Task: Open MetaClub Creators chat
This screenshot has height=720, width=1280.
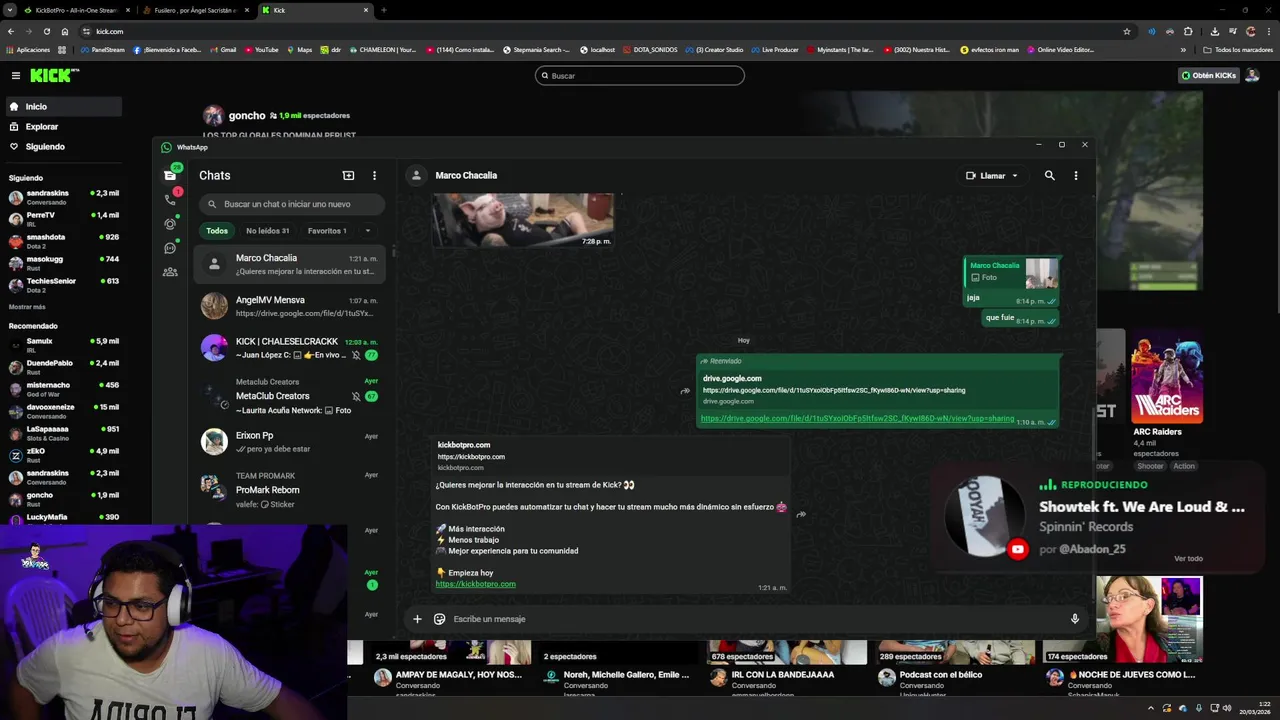Action: click(290, 395)
